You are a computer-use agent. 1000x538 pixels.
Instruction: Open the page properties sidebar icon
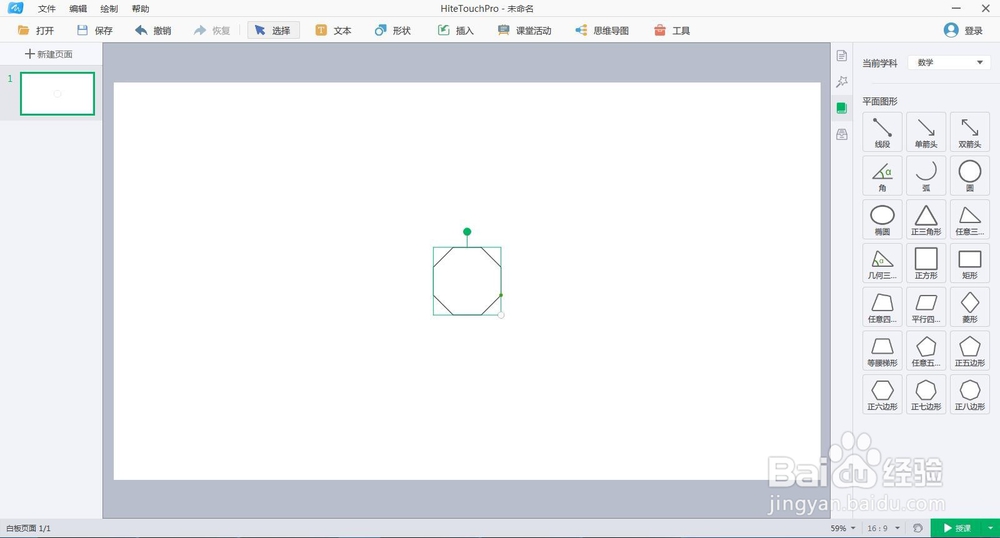(842, 55)
